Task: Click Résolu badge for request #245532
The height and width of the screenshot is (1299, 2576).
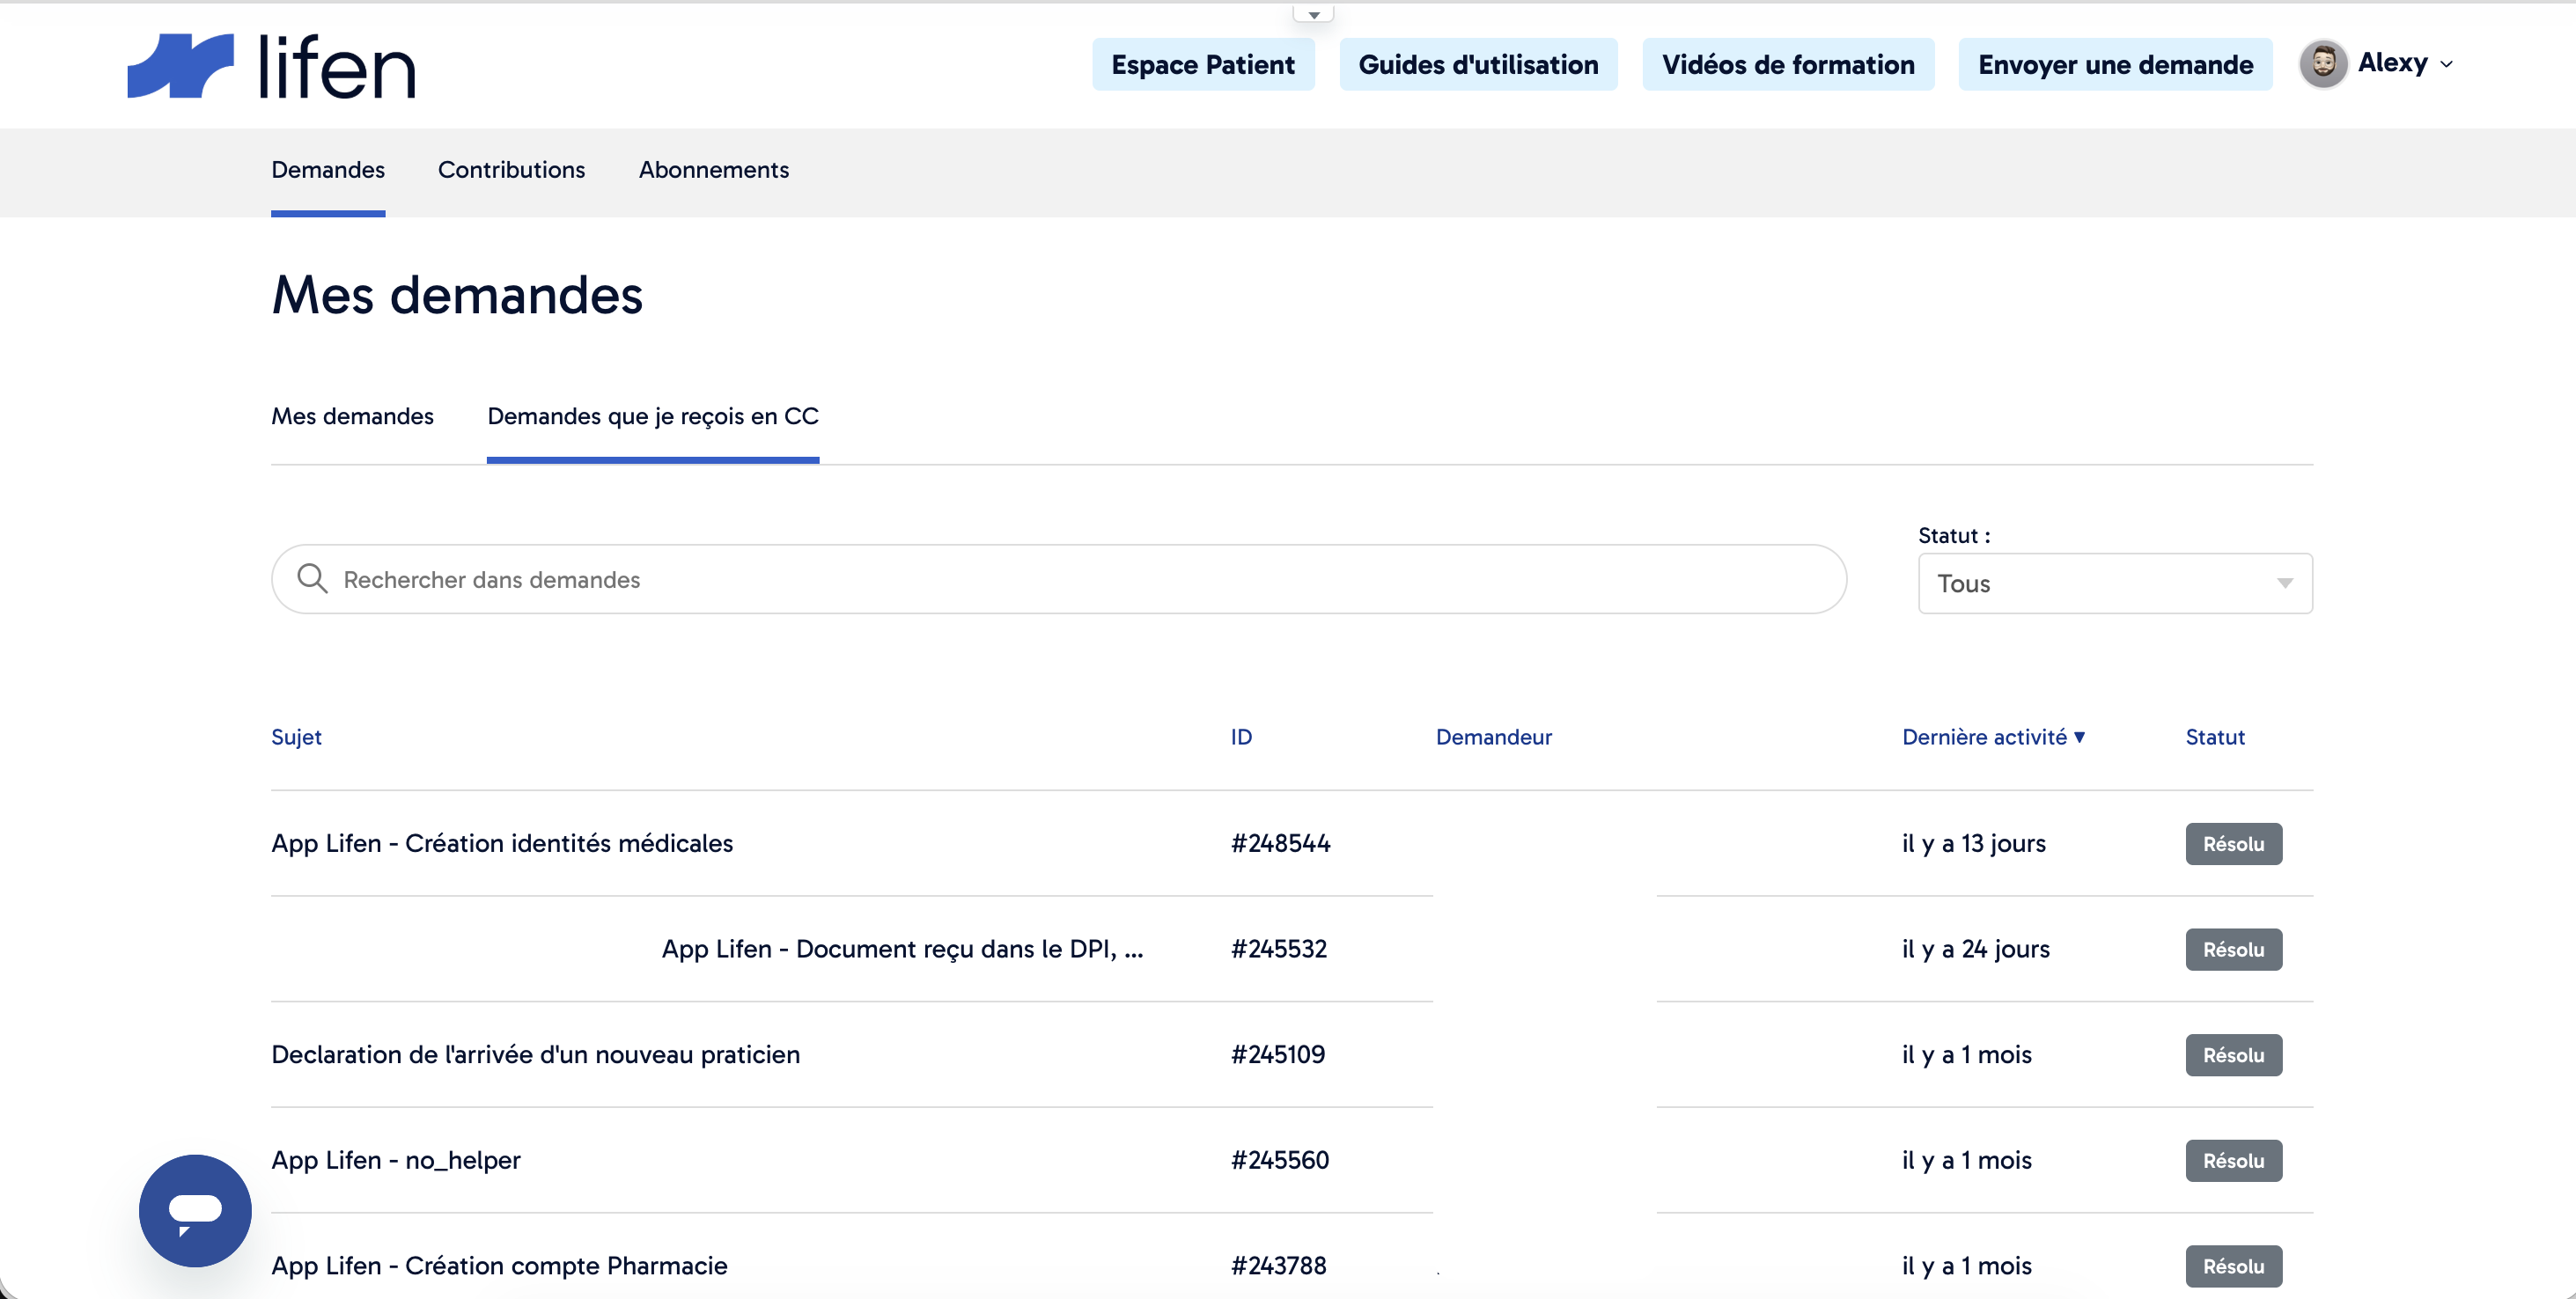Action: click(2233, 949)
